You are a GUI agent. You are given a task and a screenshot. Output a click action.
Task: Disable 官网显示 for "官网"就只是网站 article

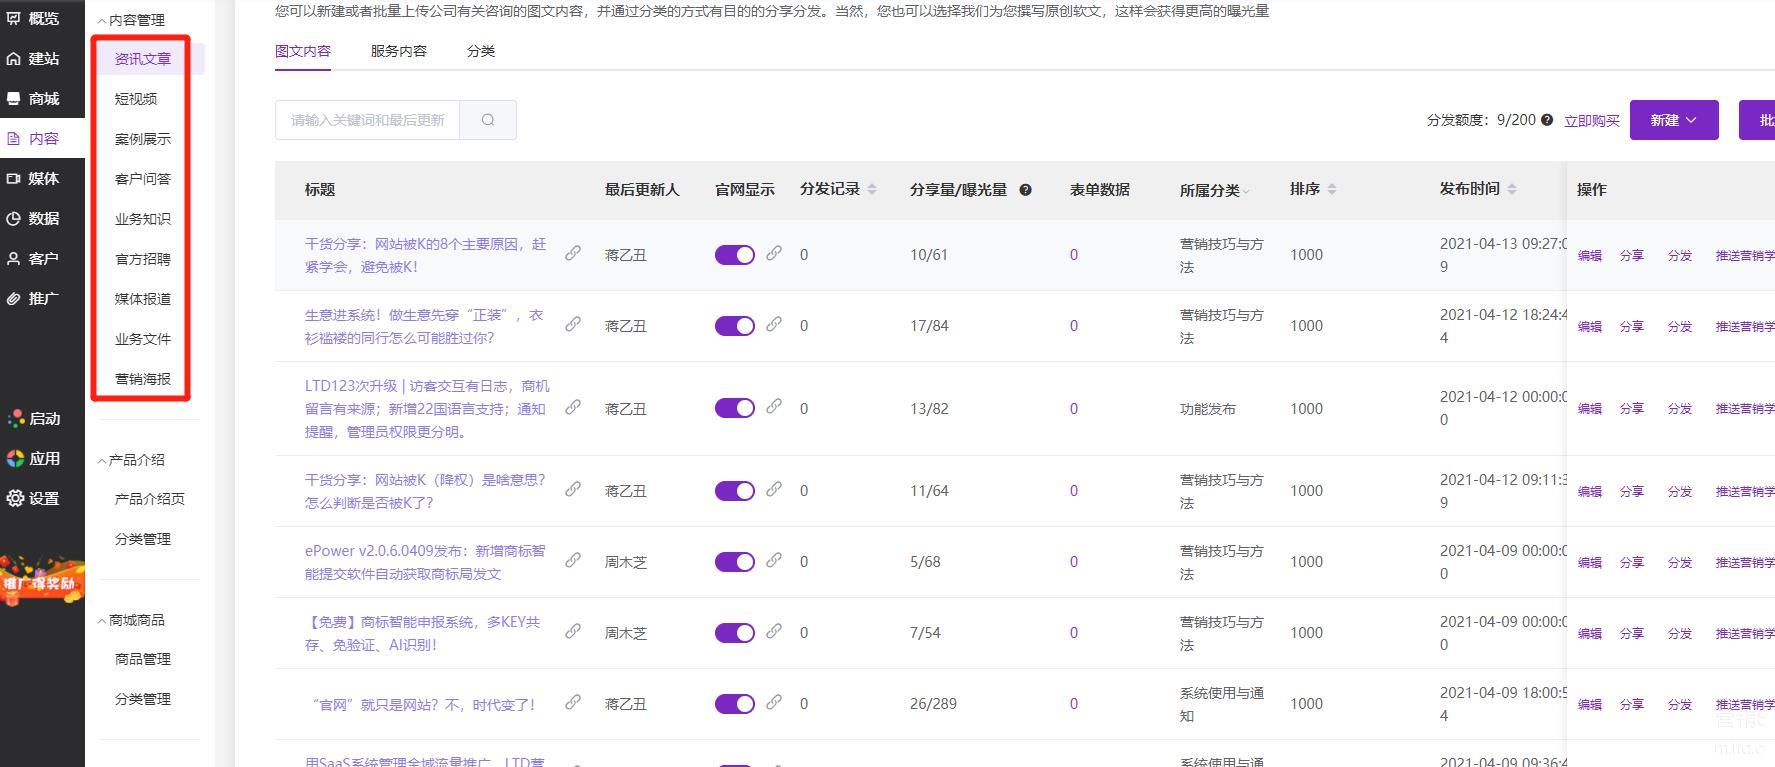tap(734, 704)
